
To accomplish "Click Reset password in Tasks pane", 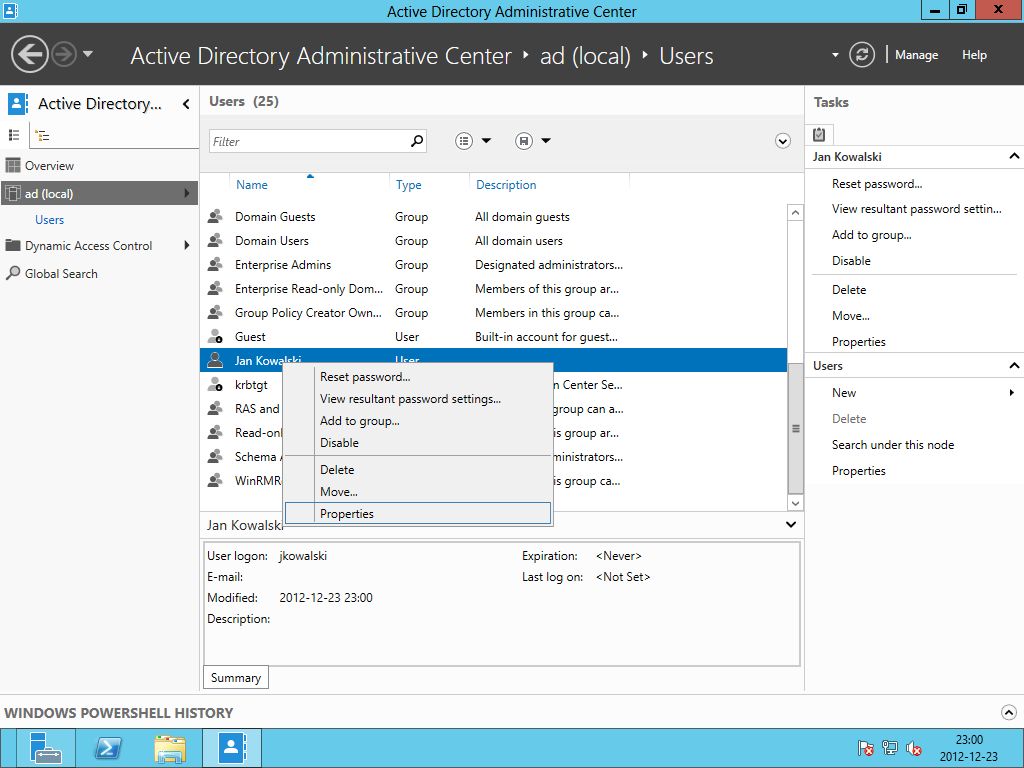I will click(x=876, y=184).
